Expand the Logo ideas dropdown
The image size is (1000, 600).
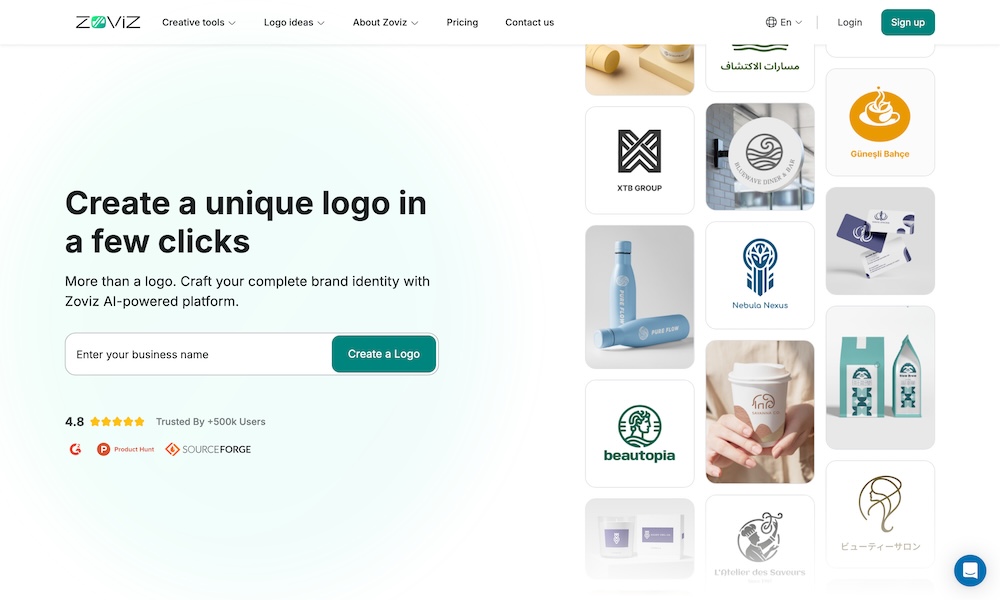(x=294, y=22)
